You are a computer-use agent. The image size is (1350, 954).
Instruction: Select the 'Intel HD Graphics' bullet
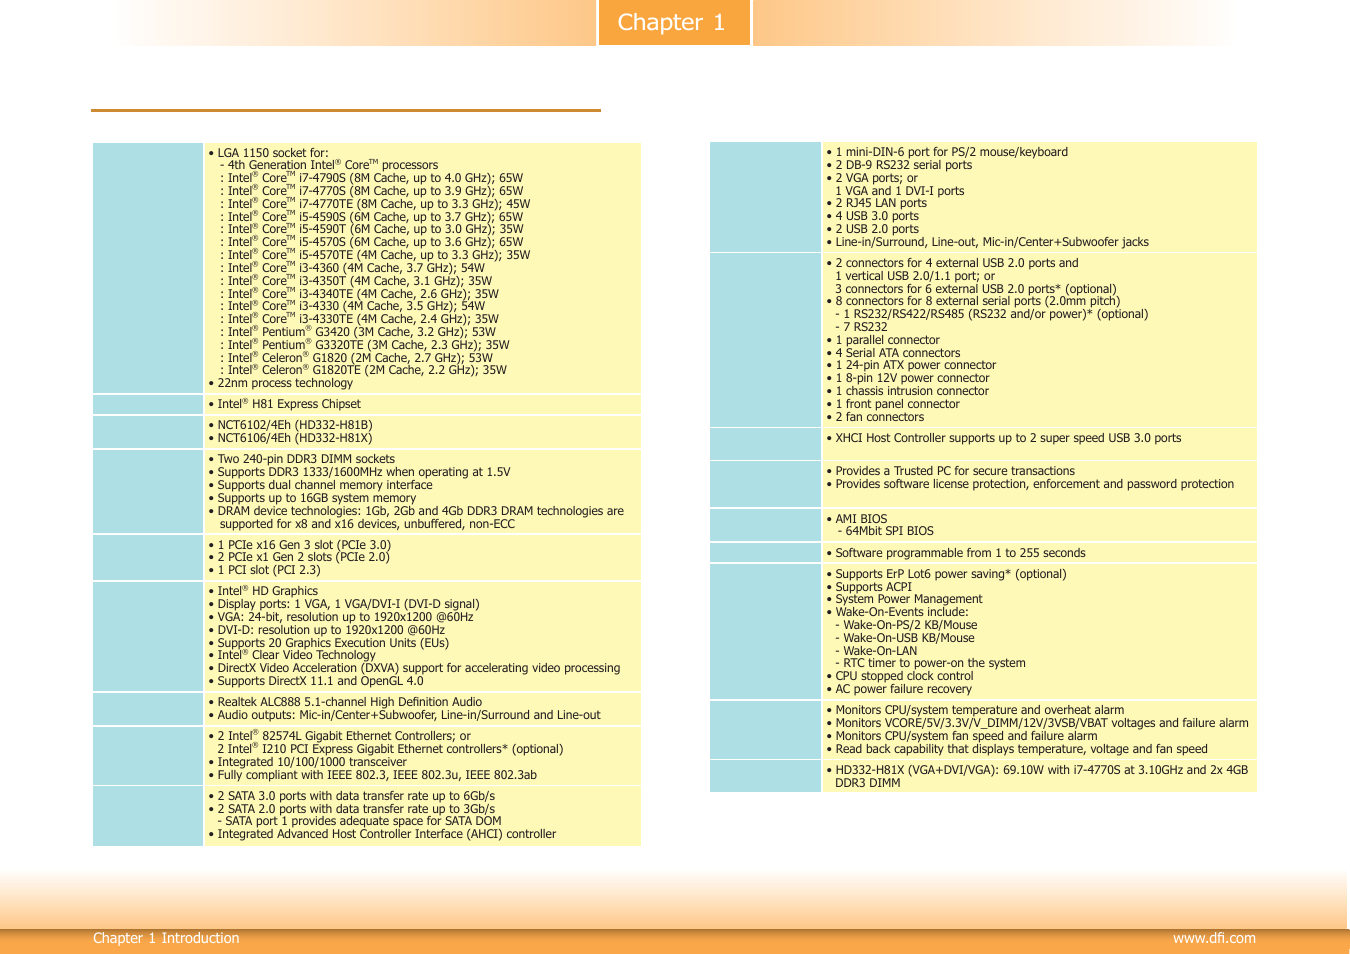pos(263,591)
